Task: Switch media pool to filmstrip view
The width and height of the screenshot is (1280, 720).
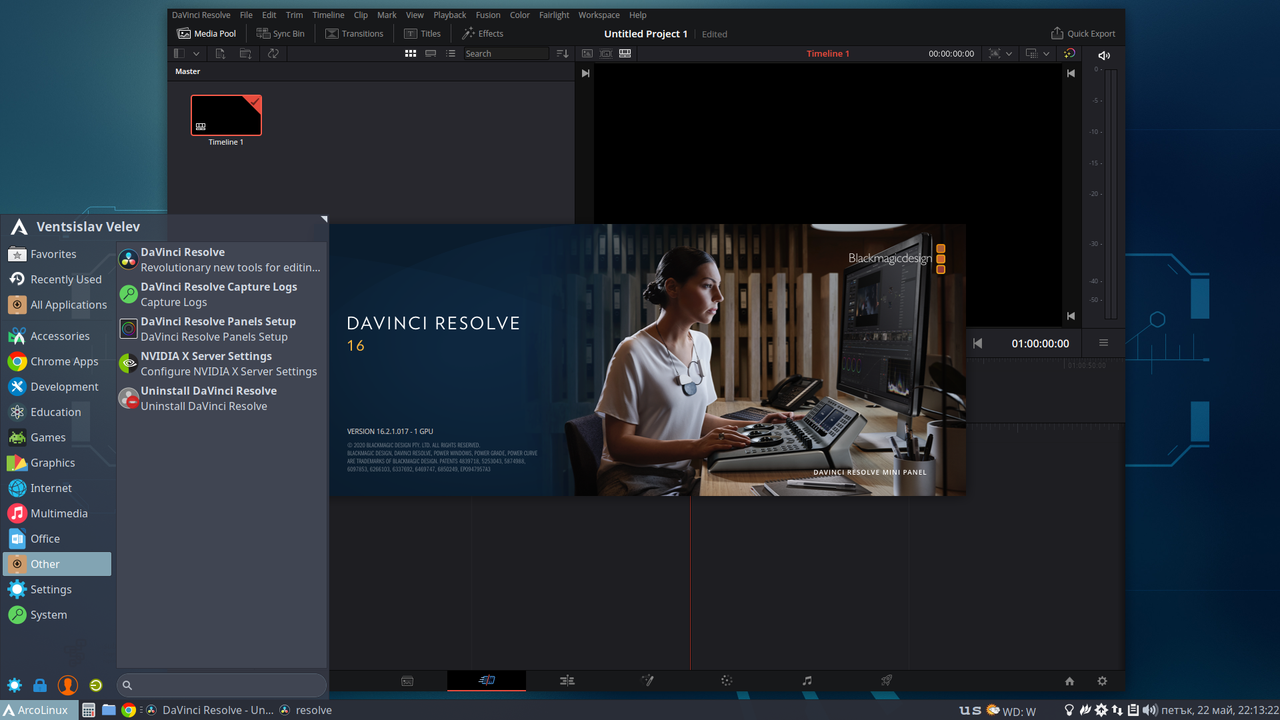Action: 430,53
